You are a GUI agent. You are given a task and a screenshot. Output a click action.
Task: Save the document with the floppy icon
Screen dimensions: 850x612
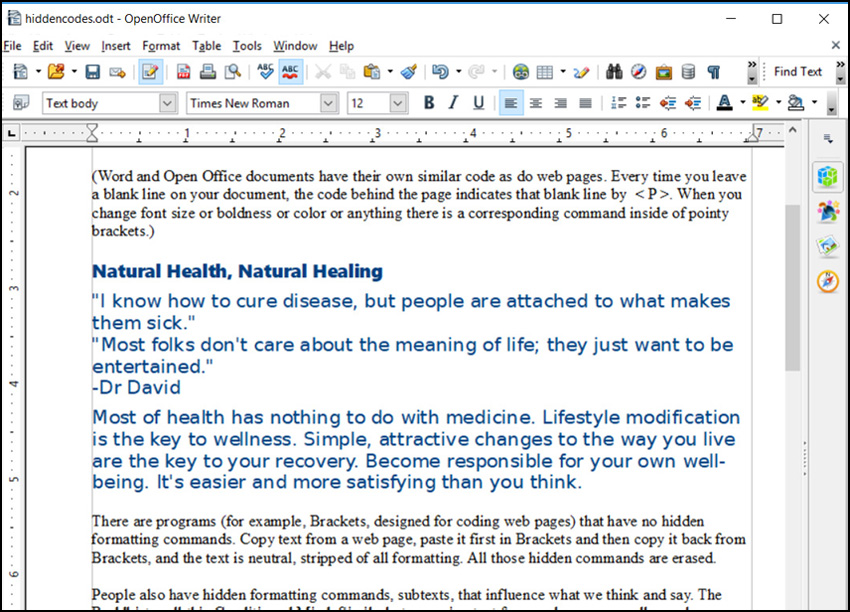[x=93, y=72]
